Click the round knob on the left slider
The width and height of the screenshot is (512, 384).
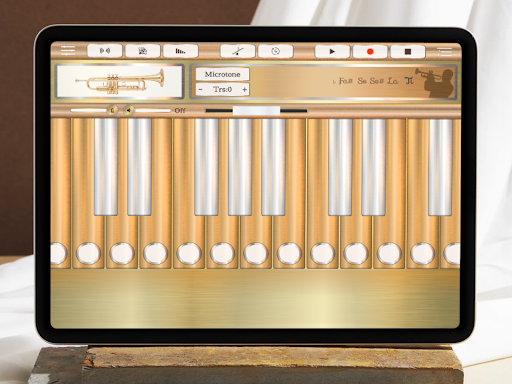(x=113, y=110)
